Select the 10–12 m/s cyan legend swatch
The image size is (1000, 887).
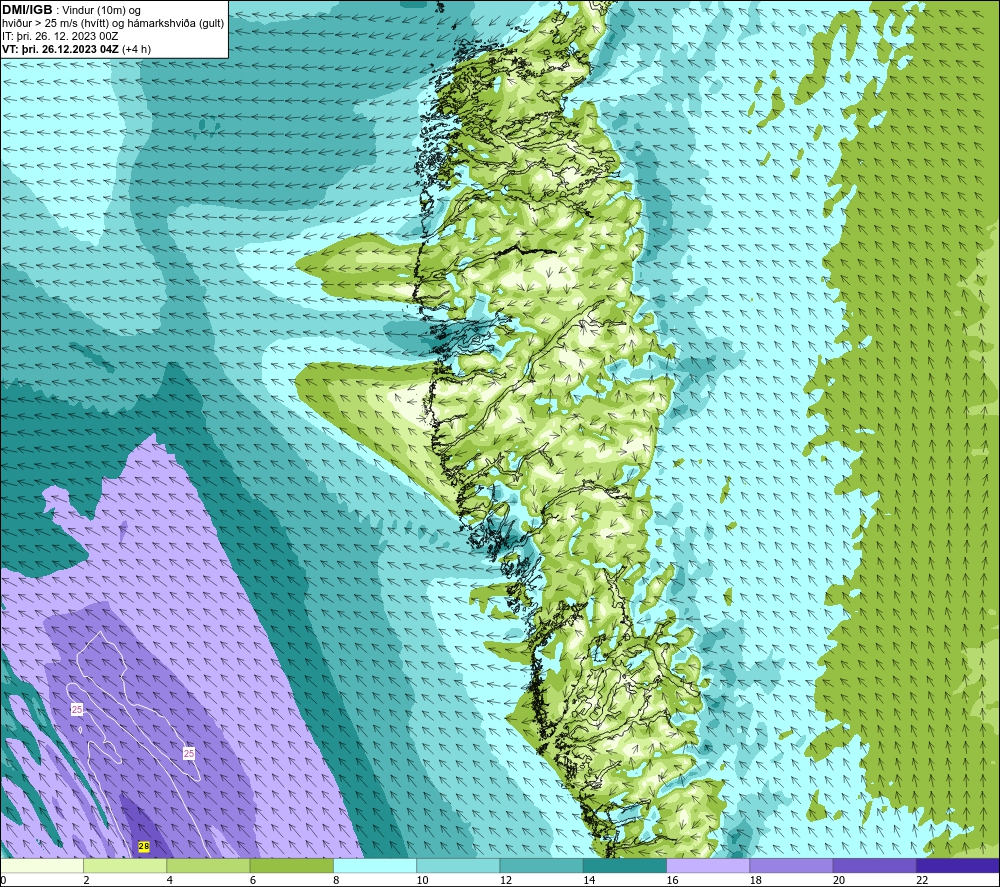tap(458, 865)
